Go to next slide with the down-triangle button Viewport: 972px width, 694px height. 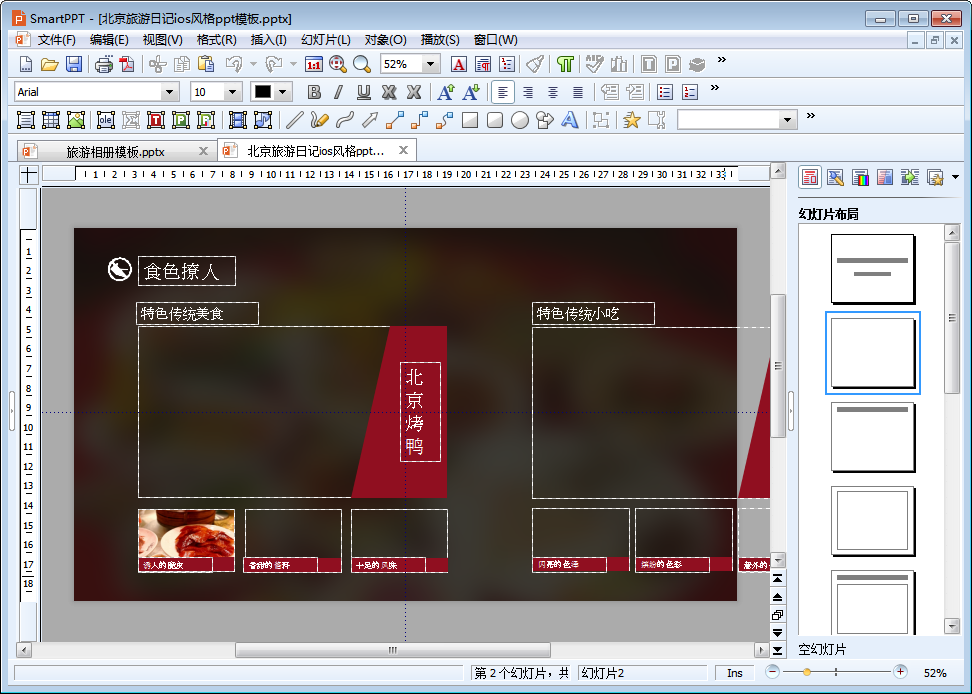coord(777,633)
